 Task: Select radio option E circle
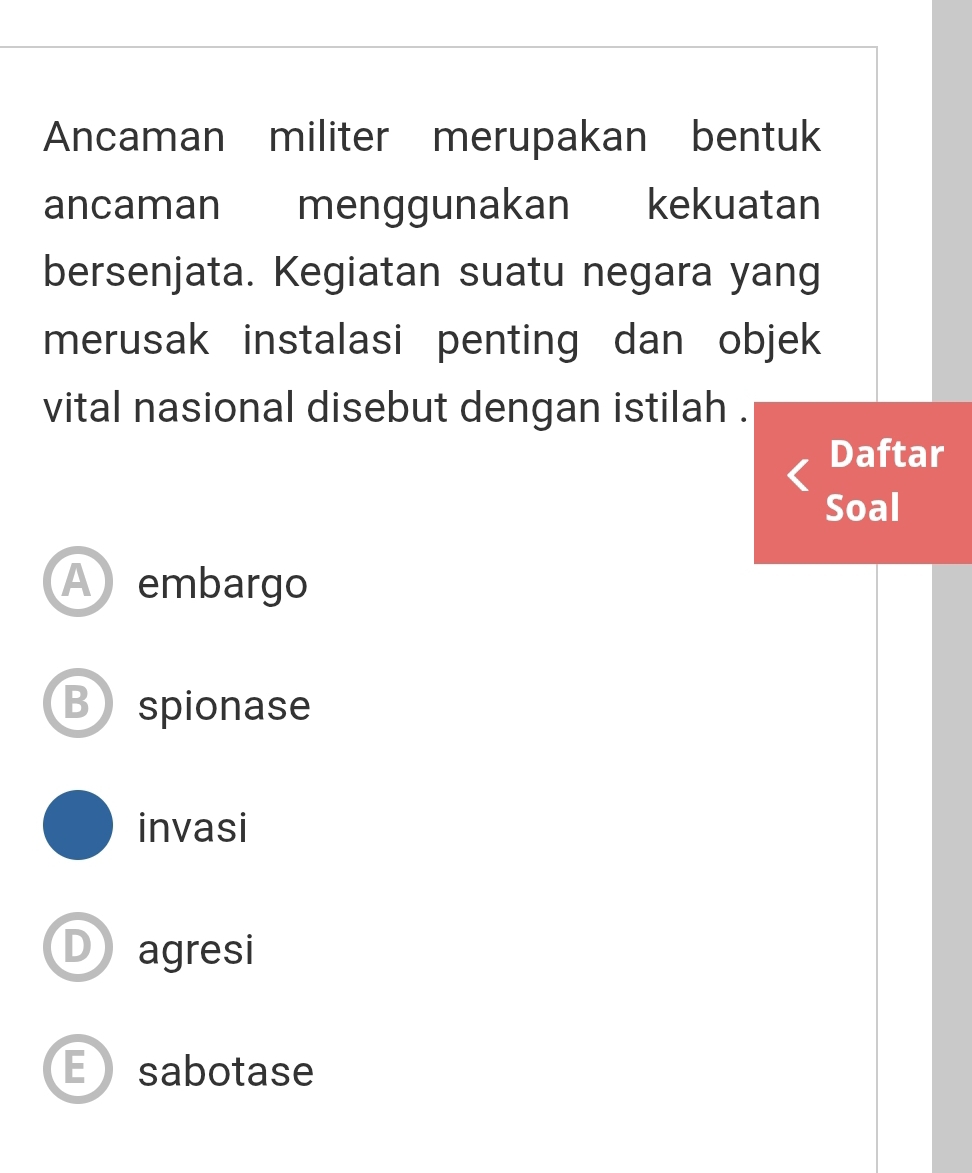[x=77, y=1069]
